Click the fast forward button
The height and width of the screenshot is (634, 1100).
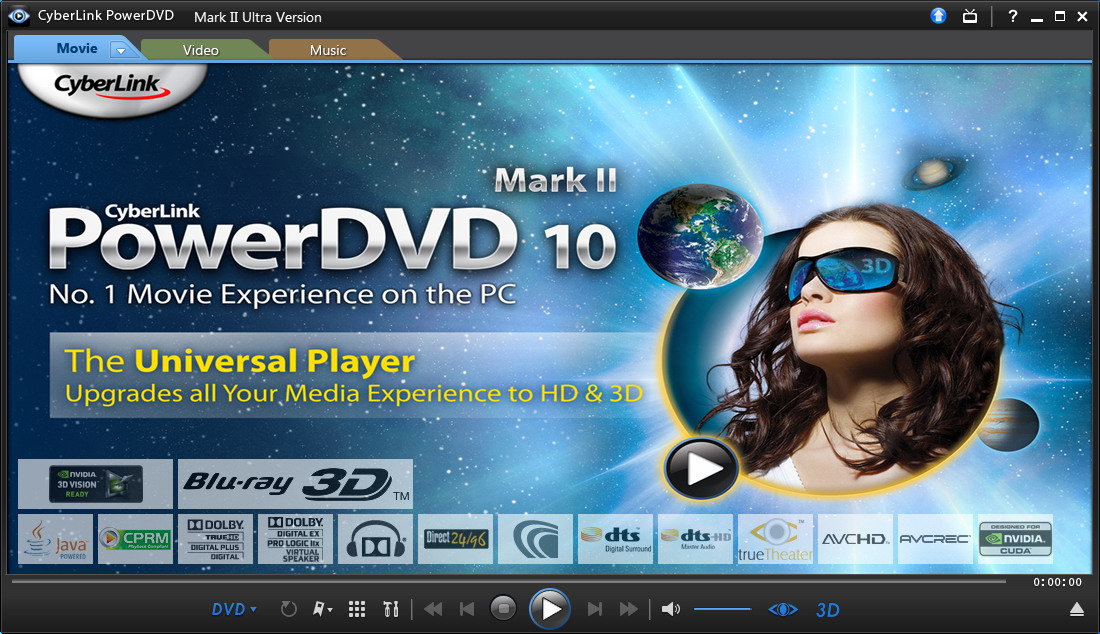tap(629, 609)
